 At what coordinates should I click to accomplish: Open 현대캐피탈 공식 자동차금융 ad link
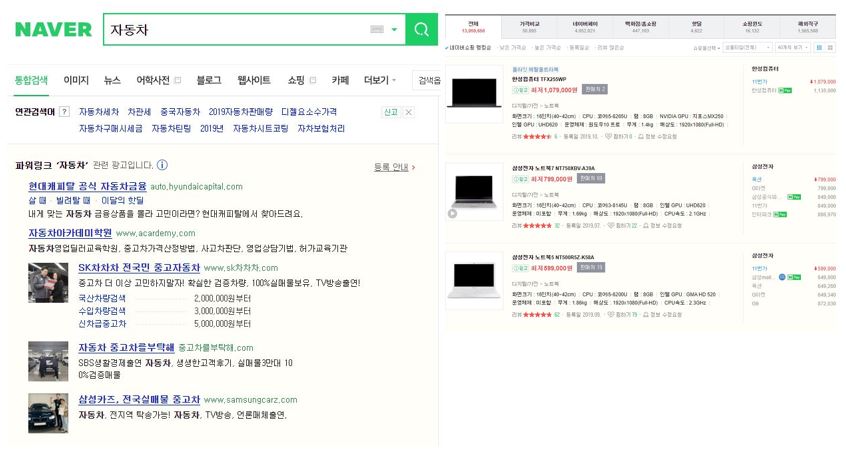coord(87,186)
